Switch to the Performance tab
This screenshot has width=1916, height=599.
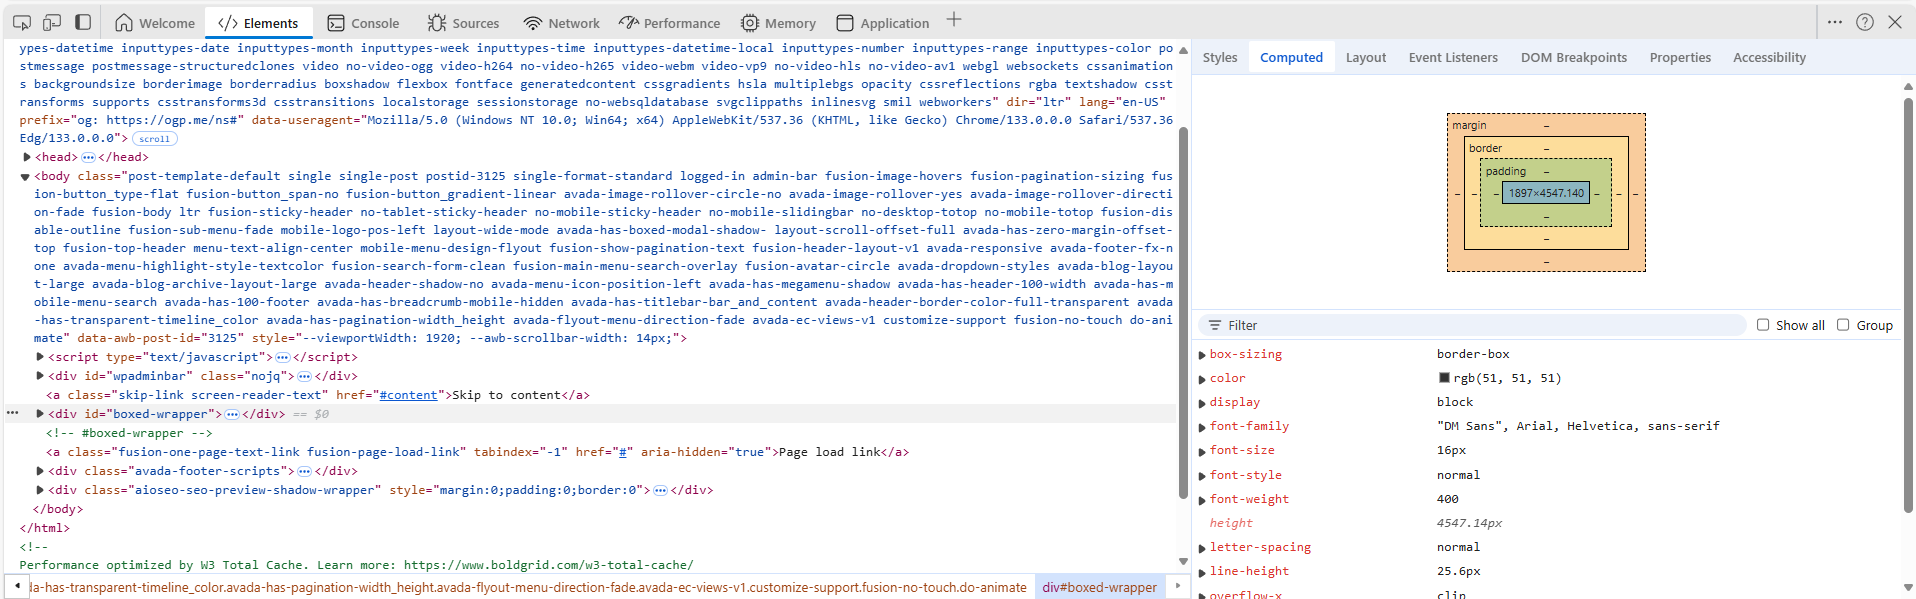[669, 23]
